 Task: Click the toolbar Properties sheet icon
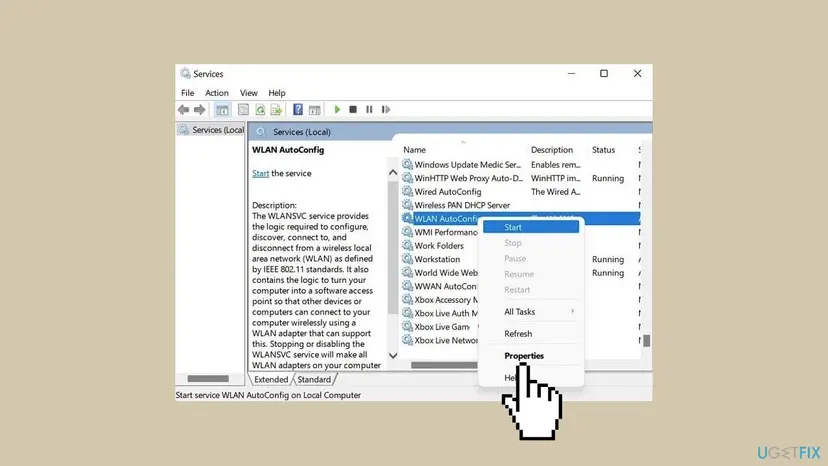(x=243, y=109)
